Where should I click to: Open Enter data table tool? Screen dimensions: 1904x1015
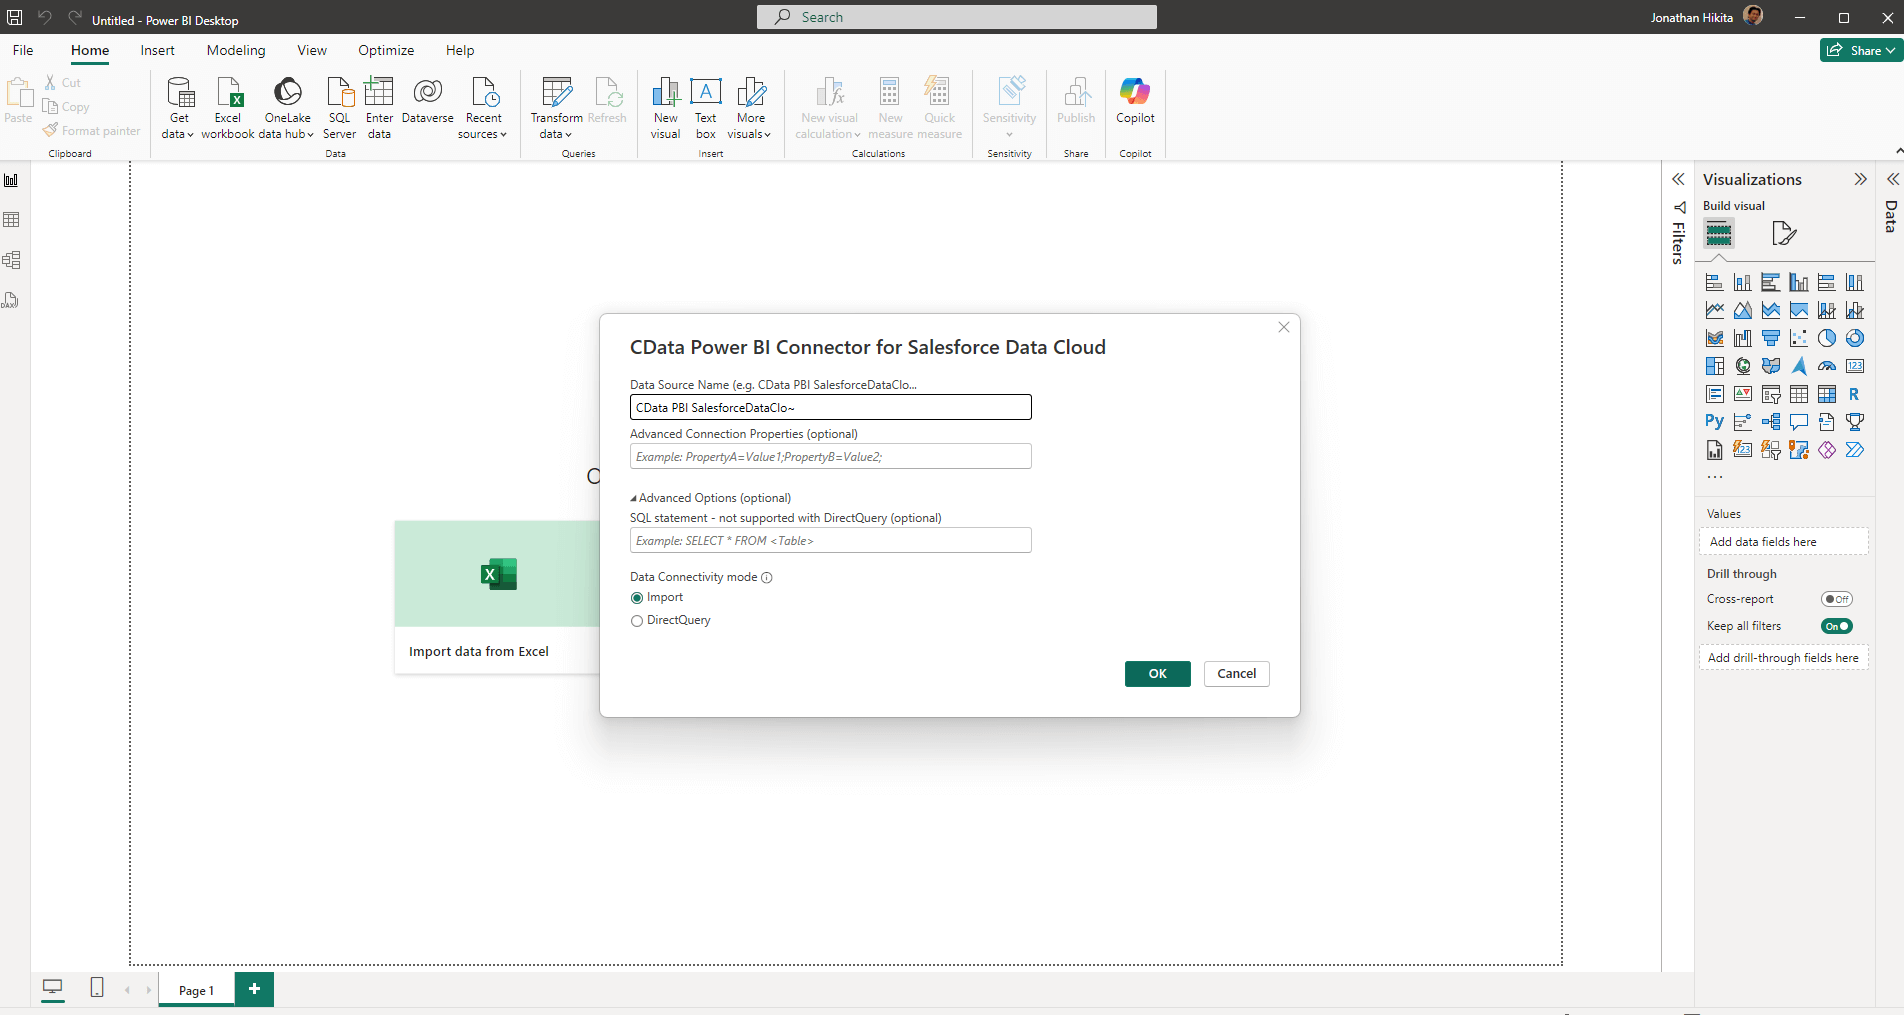pos(379,108)
